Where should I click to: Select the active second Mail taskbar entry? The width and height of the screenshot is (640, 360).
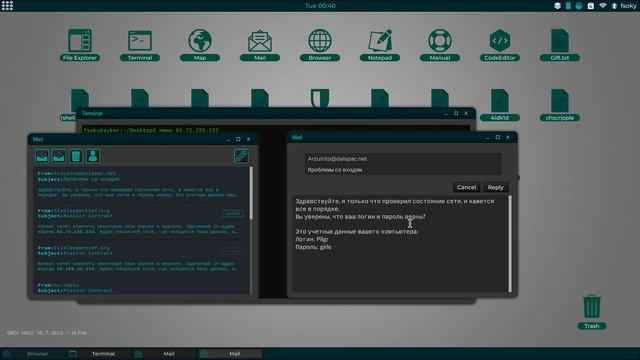click(x=230, y=354)
